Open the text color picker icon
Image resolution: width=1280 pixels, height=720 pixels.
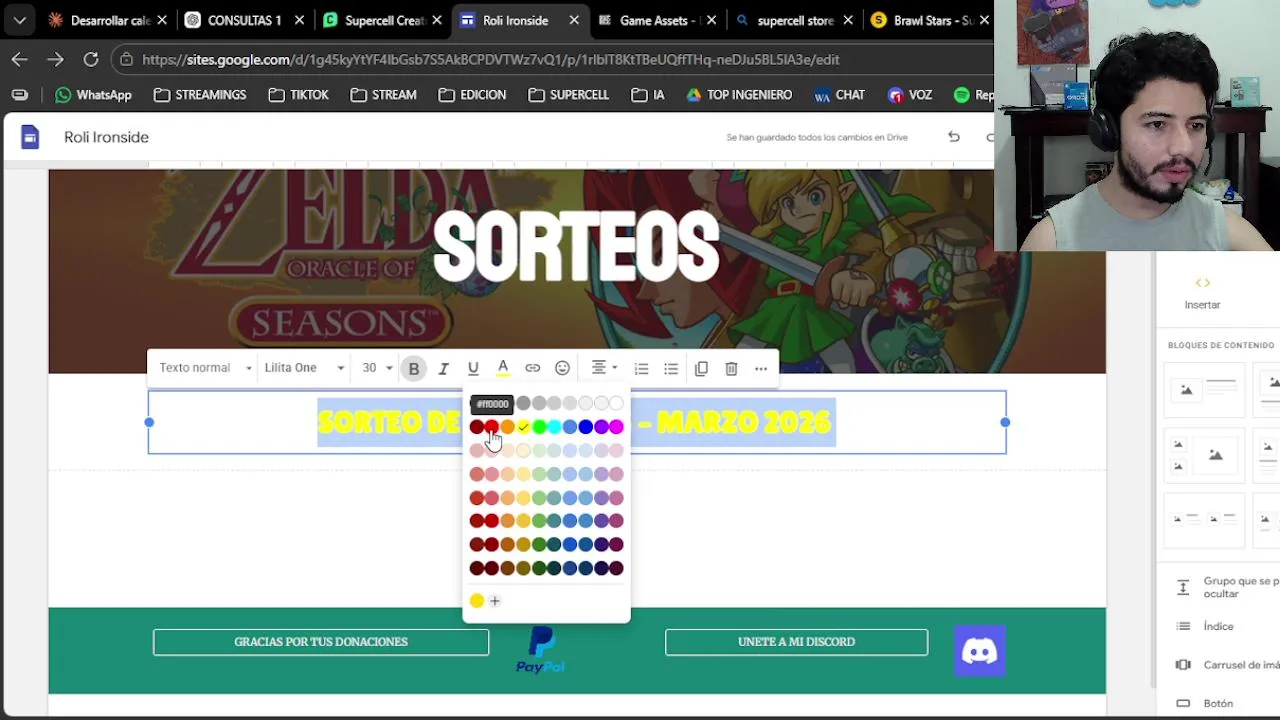click(x=503, y=368)
